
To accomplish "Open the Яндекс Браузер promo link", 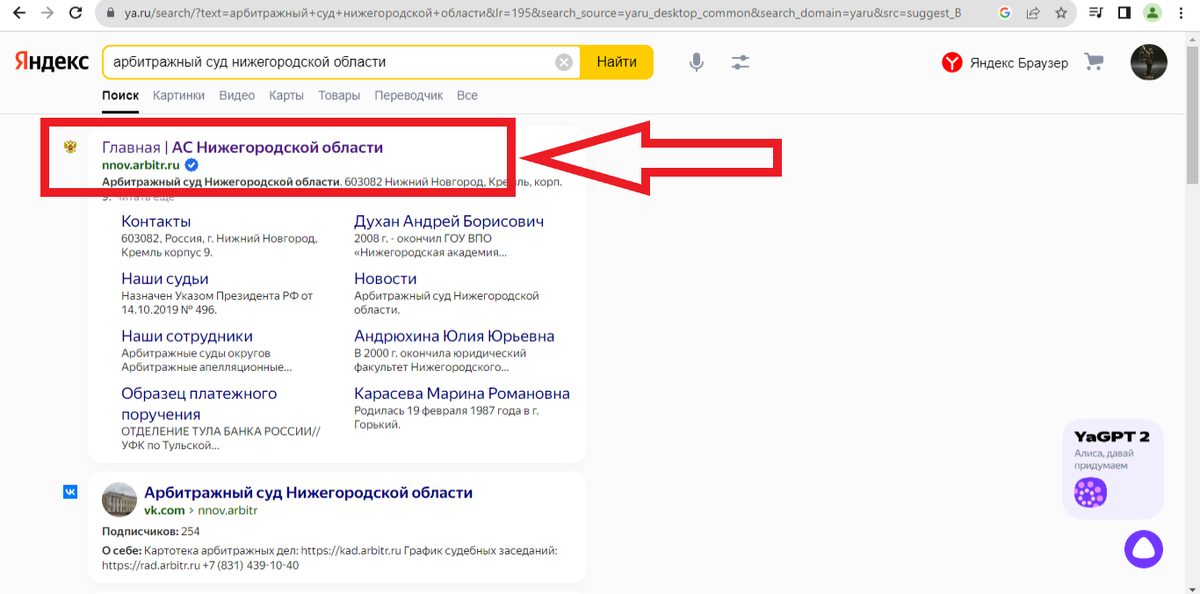I will (x=1005, y=63).
